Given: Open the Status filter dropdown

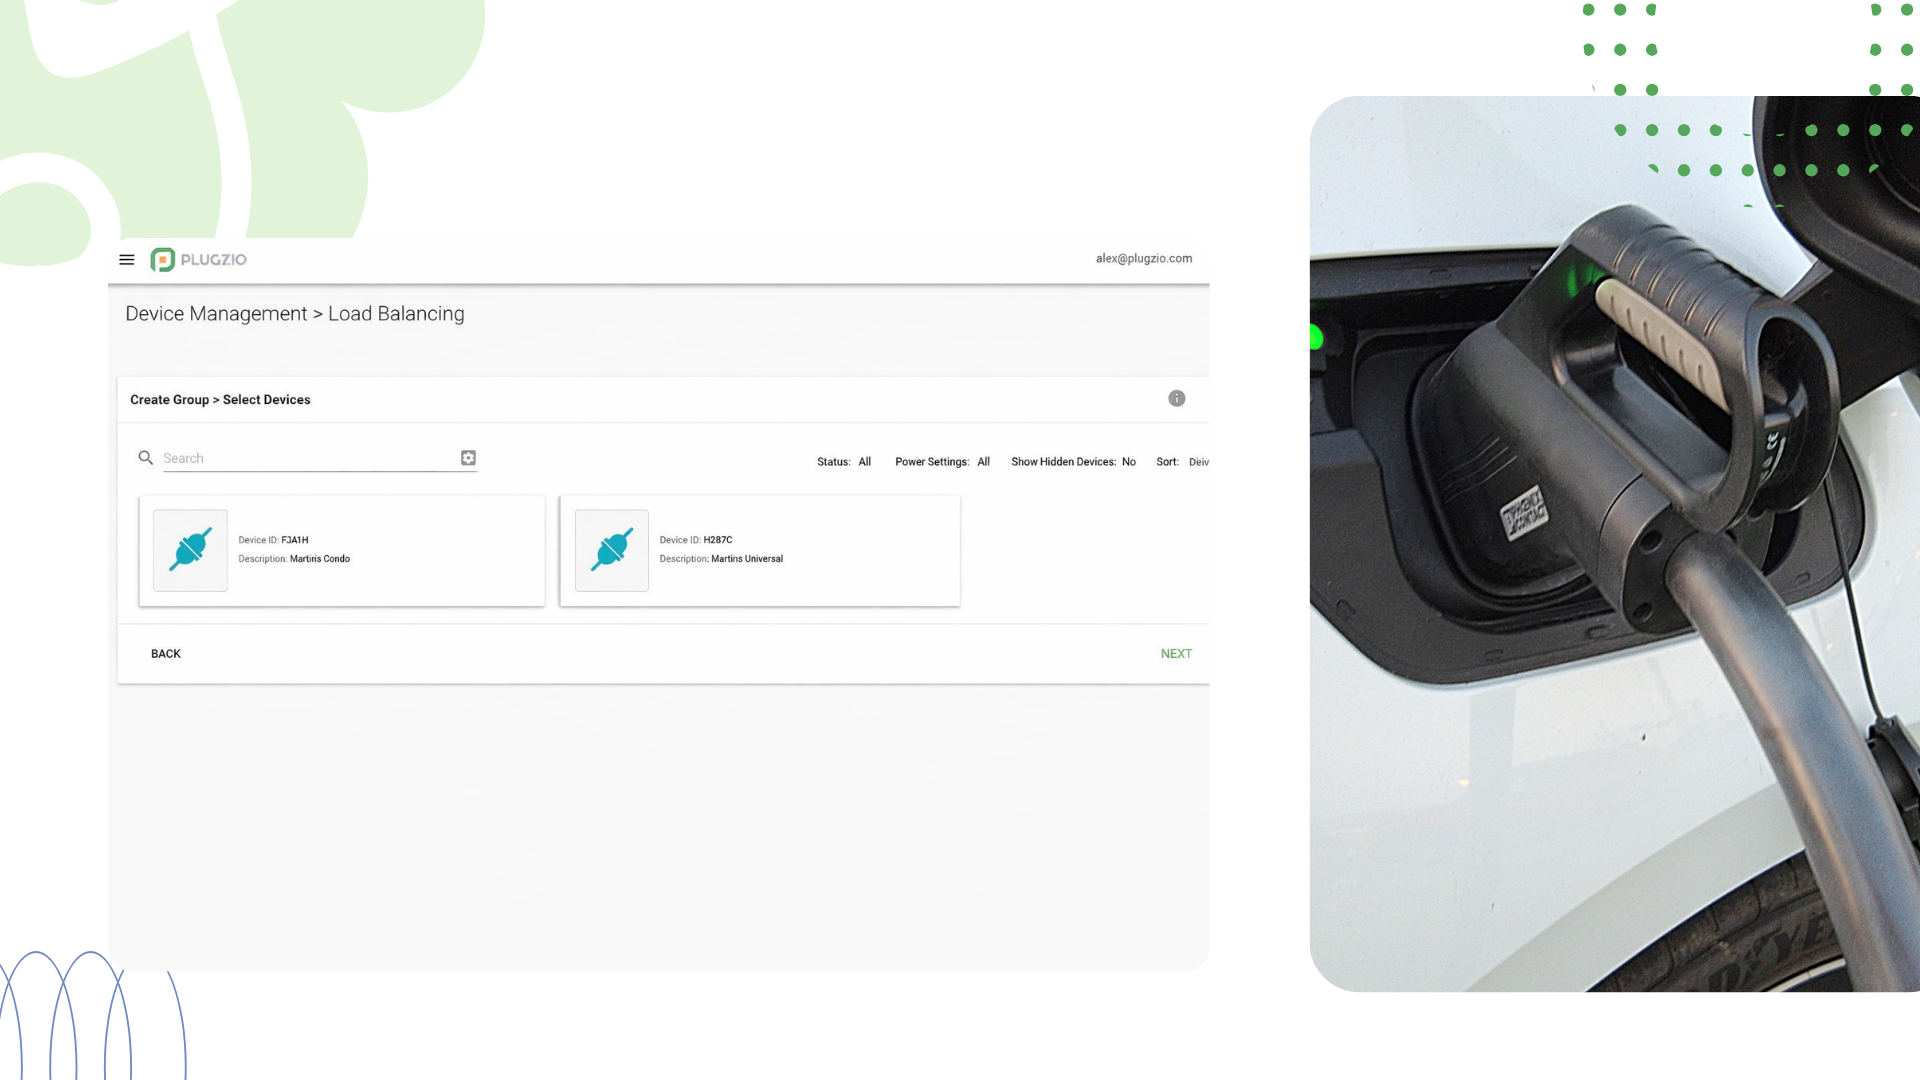Looking at the screenshot, I should [x=864, y=462].
